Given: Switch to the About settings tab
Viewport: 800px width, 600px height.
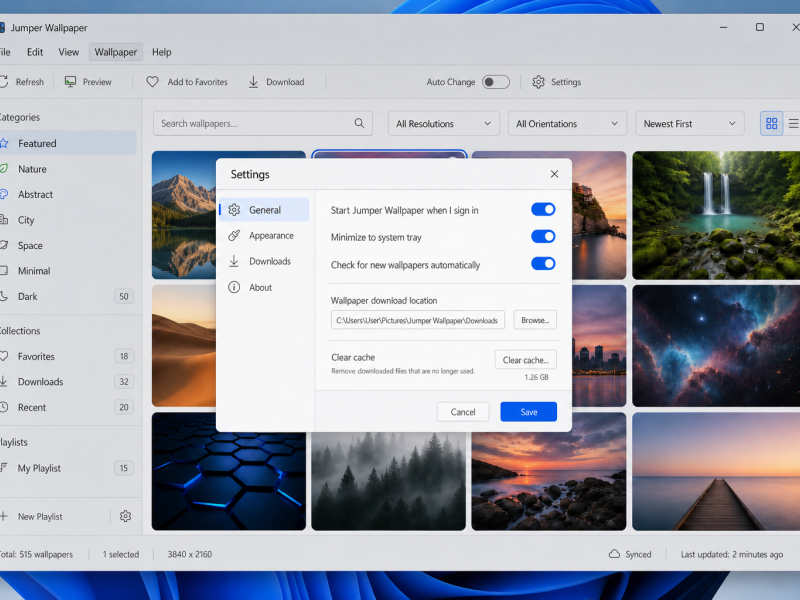Looking at the screenshot, I should 264,287.
